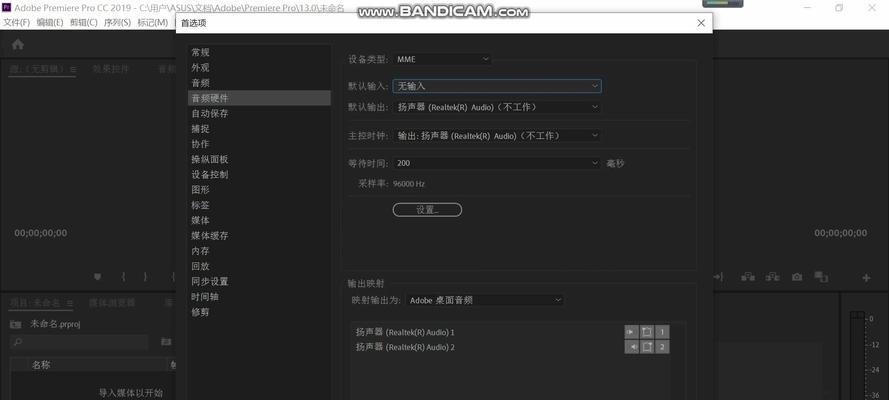Select 自动保存 in preferences list
Image resolution: width=889 pixels, height=400 pixels.
pyautogui.click(x=259, y=113)
